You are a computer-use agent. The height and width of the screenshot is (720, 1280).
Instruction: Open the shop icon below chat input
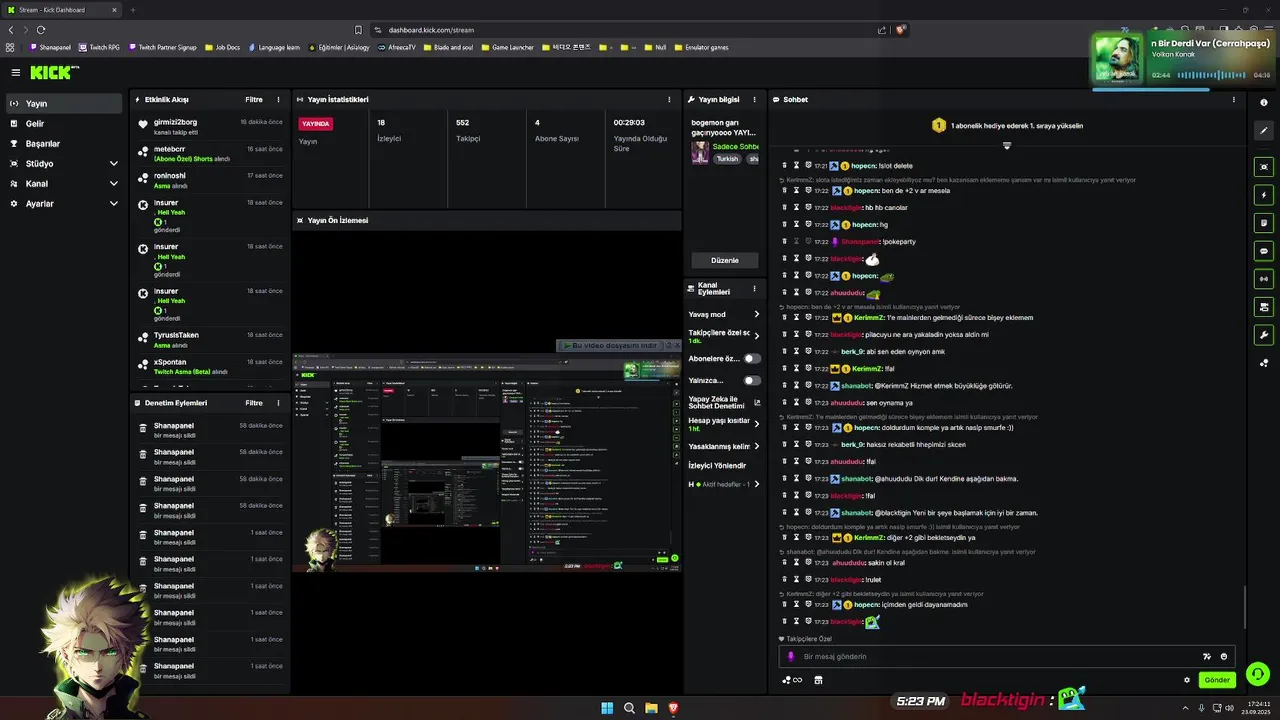(x=818, y=680)
